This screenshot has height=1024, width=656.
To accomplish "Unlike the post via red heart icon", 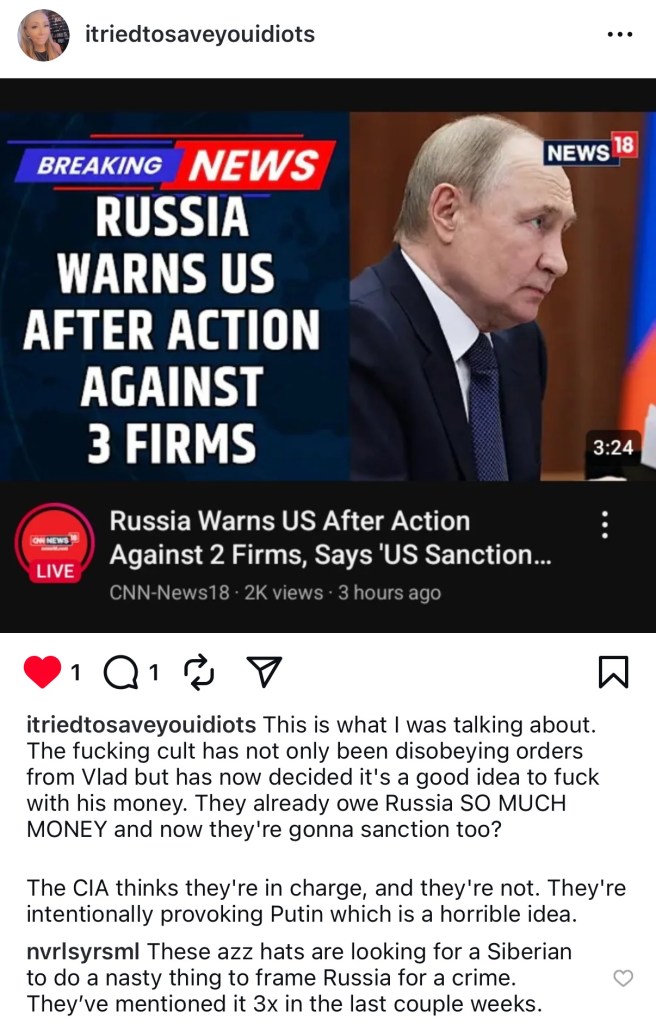I will pos(42,672).
